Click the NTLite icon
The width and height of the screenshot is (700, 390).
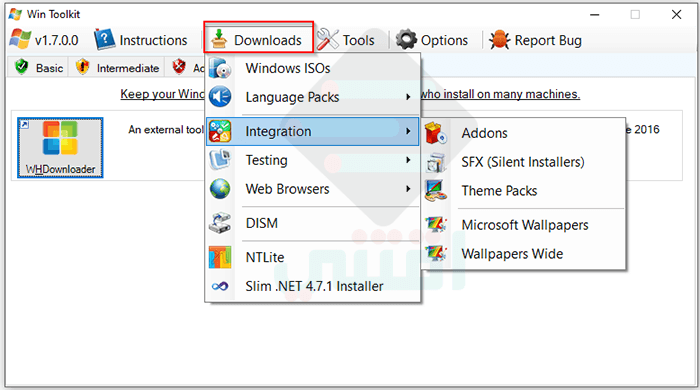[220, 257]
